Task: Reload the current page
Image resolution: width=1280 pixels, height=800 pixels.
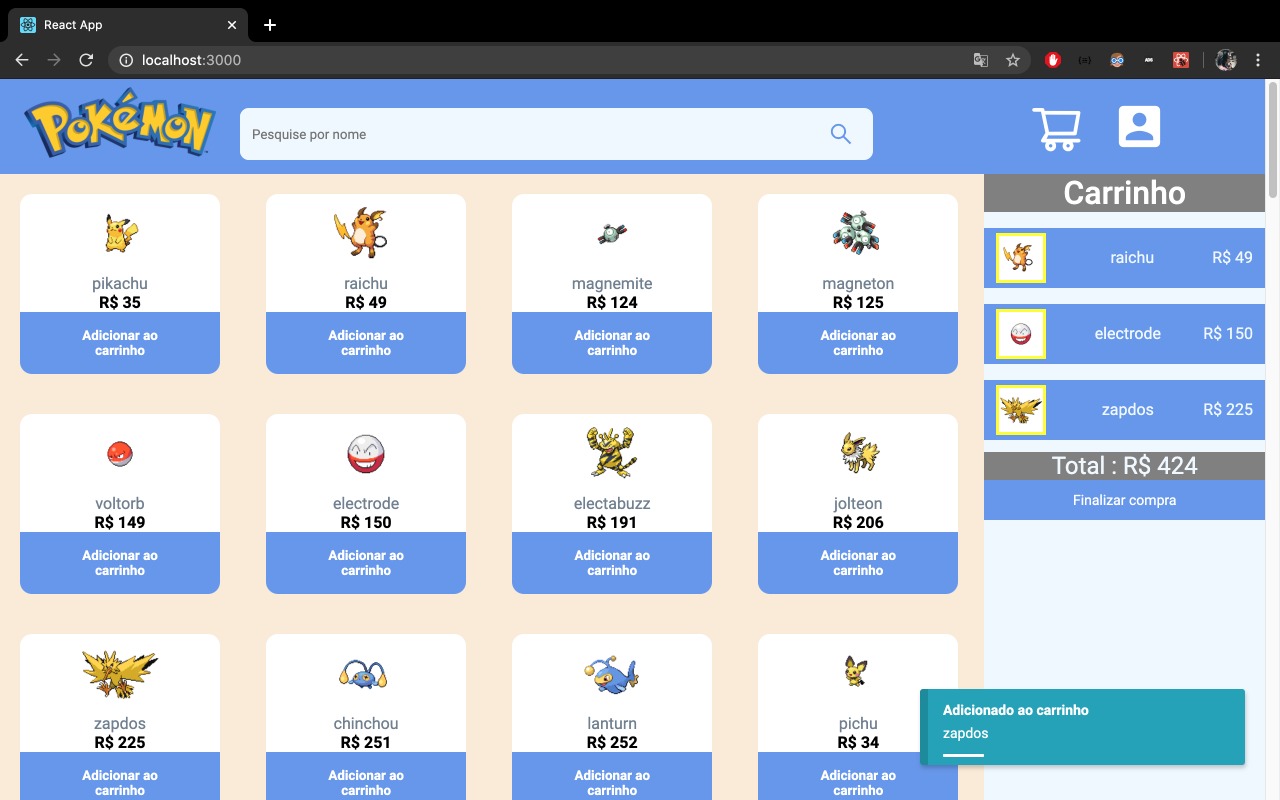Action: 86,60
